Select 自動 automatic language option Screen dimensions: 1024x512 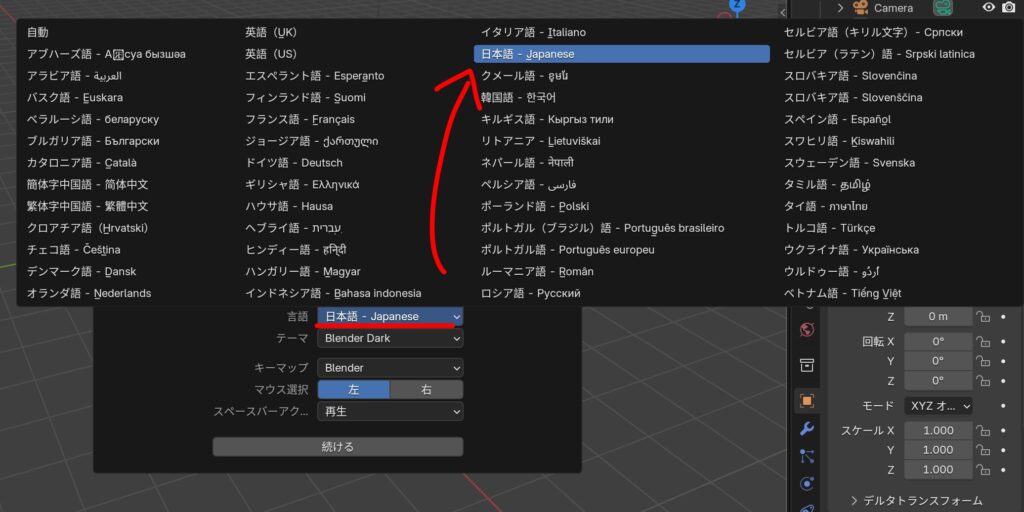tap(38, 33)
